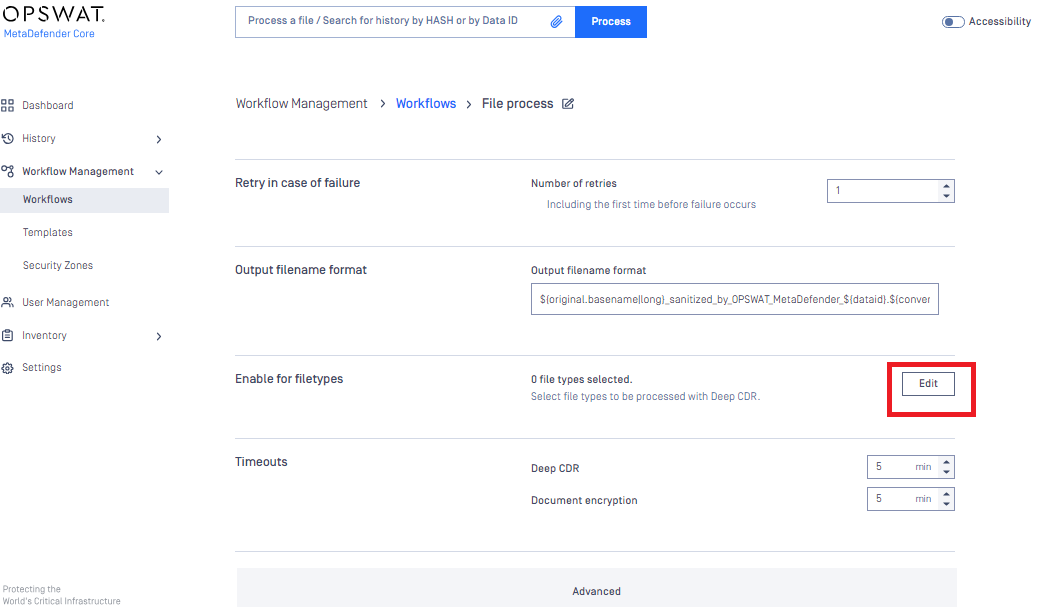Increase the Number of retries value
Image resolution: width=1042 pixels, height=615 pixels.
[x=947, y=186]
